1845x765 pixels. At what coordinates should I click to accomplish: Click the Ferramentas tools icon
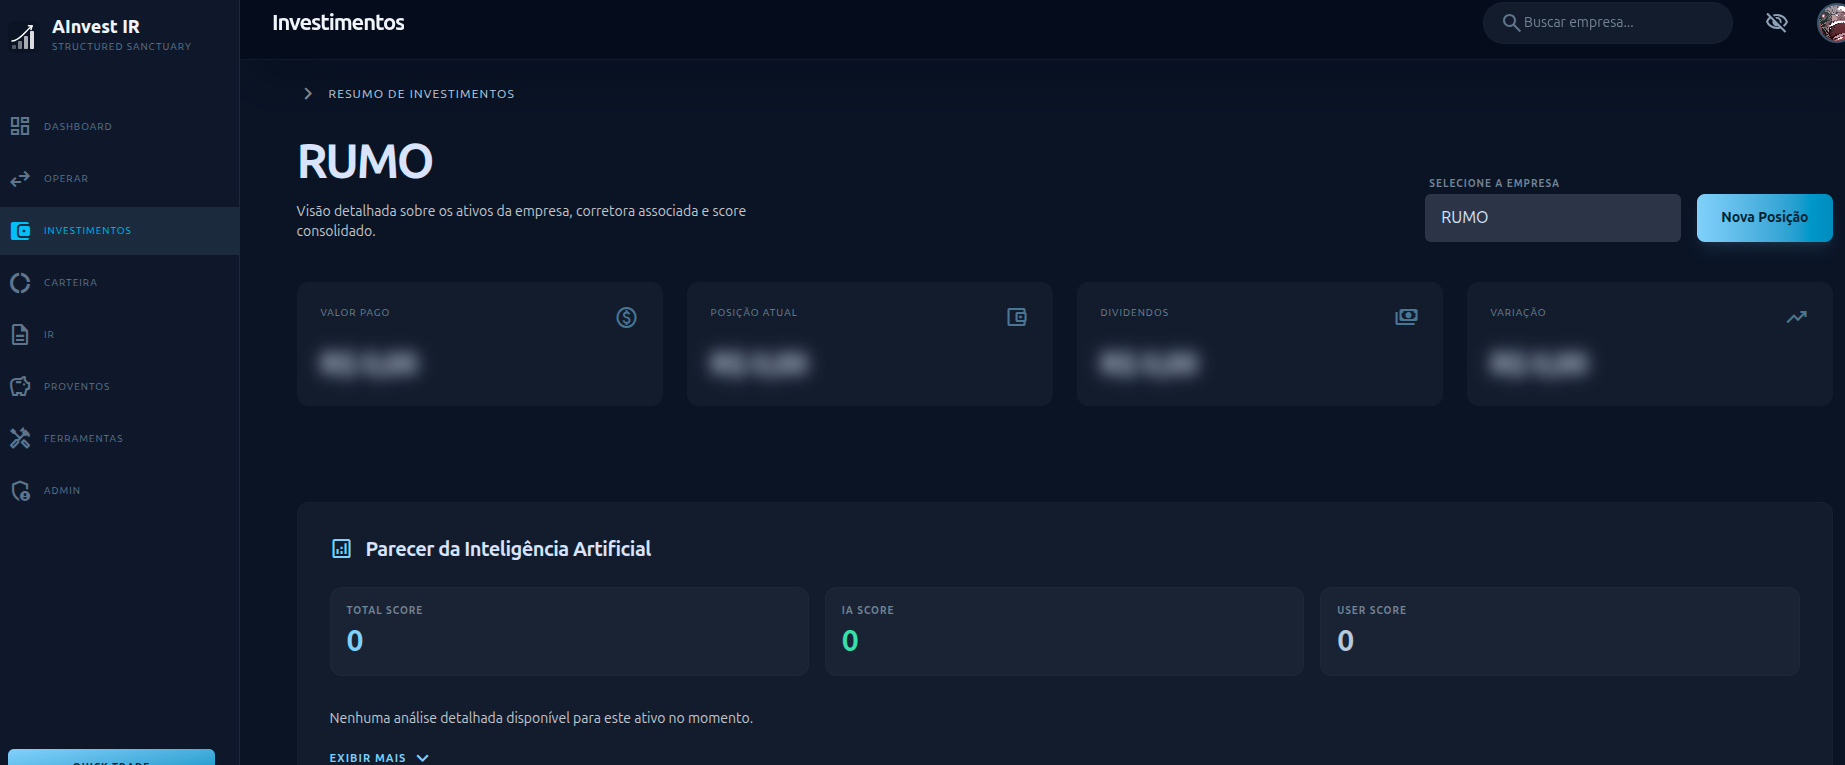click(20, 438)
